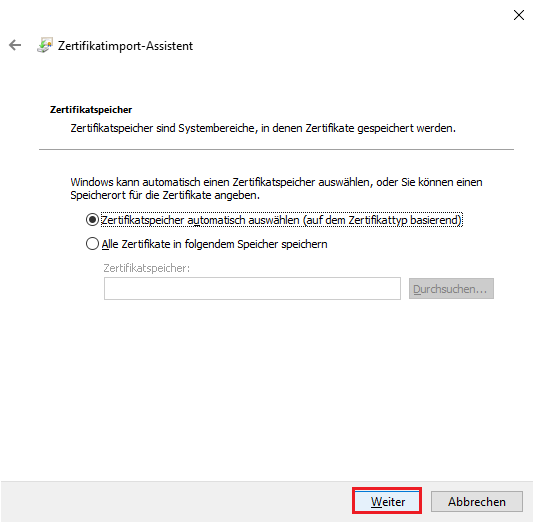Click the paragraph starting 'Windows kann automatisch'
The image size is (533, 523).
[x=276, y=189]
